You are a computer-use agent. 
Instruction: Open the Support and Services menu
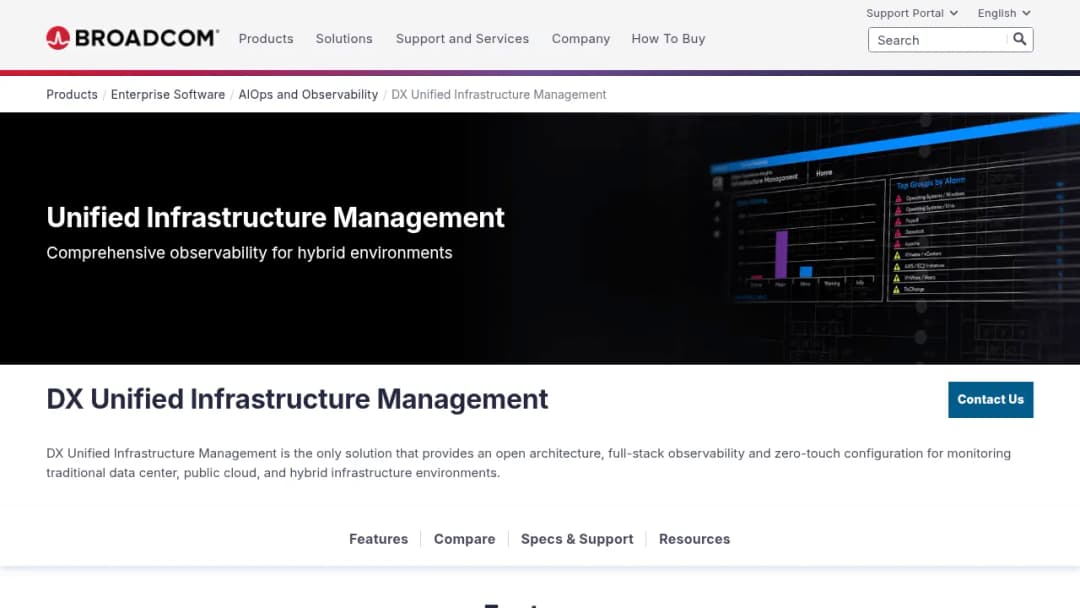tap(462, 39)
